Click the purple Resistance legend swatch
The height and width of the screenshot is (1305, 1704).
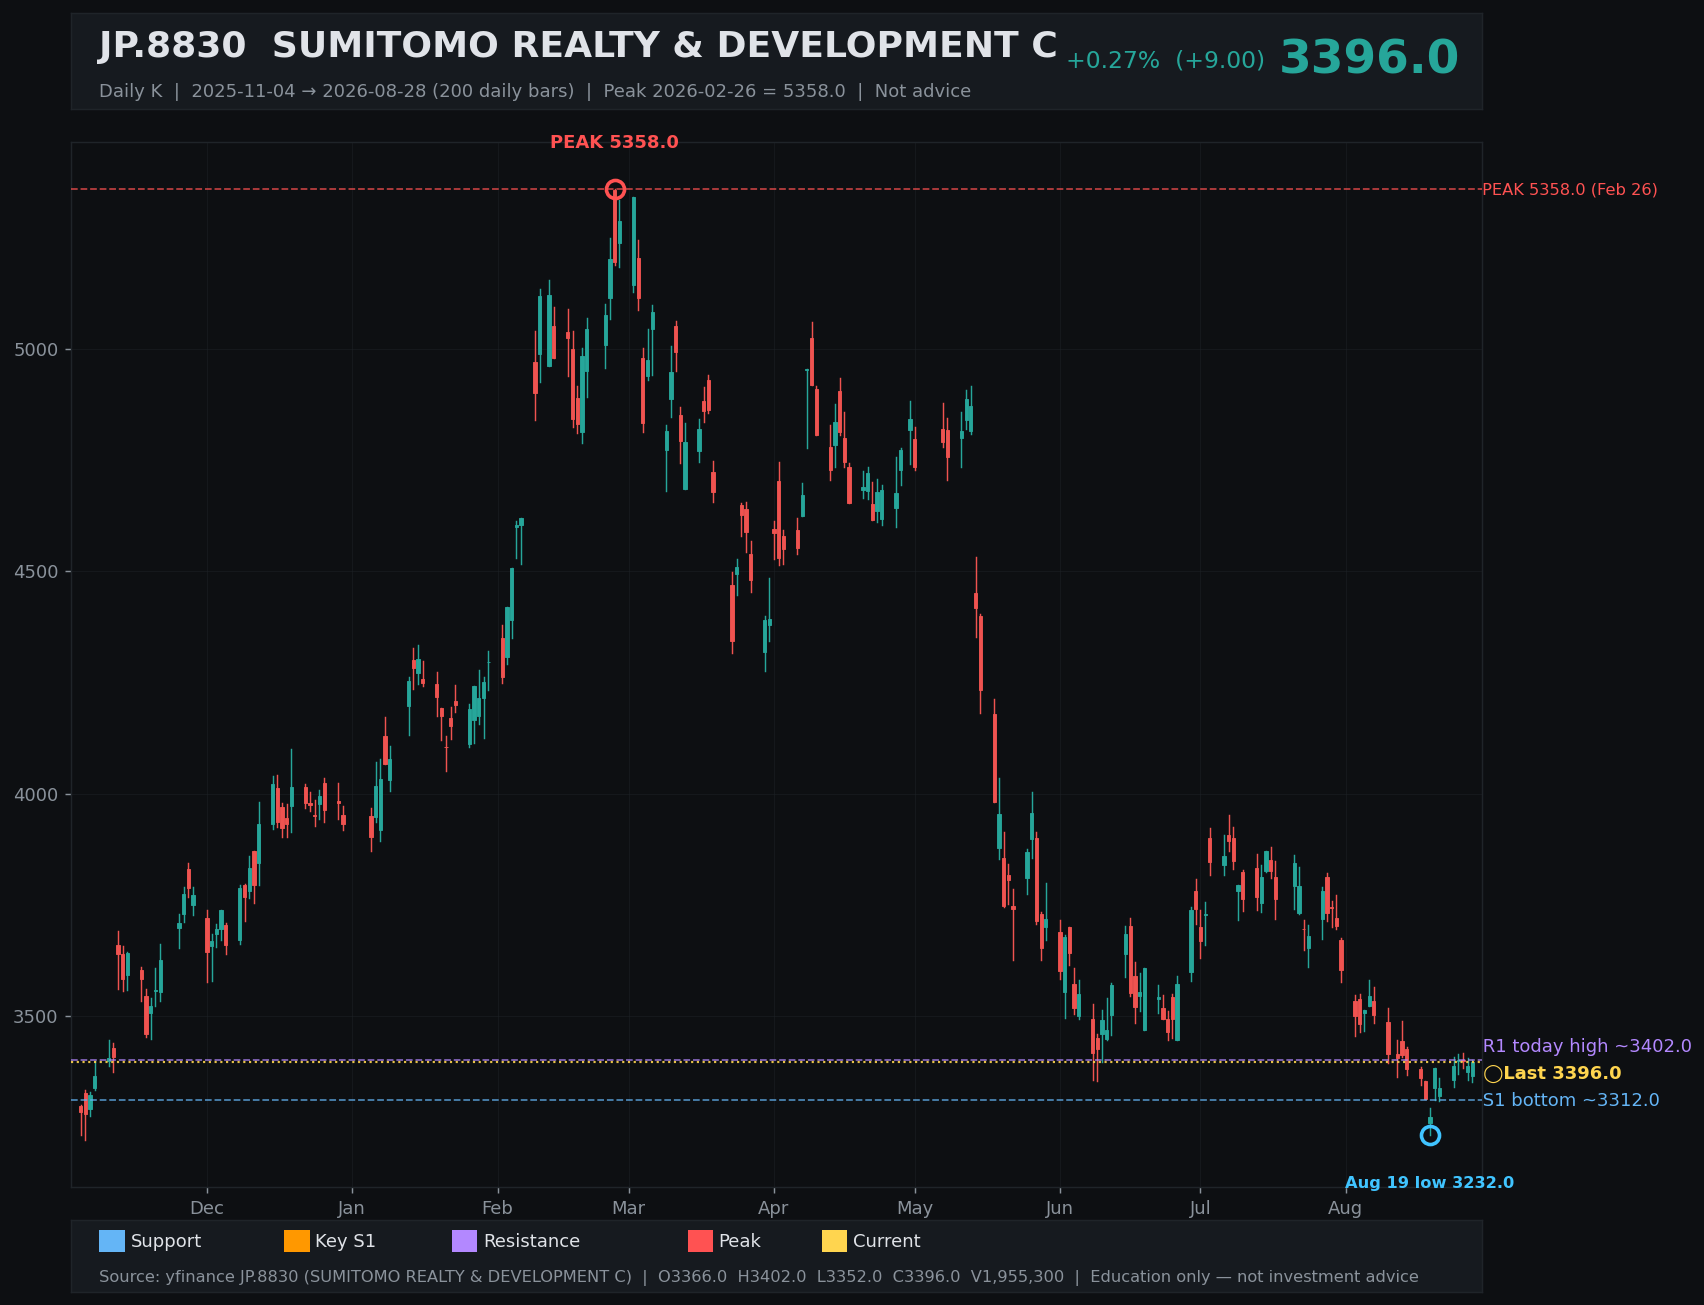point(465,1241)
